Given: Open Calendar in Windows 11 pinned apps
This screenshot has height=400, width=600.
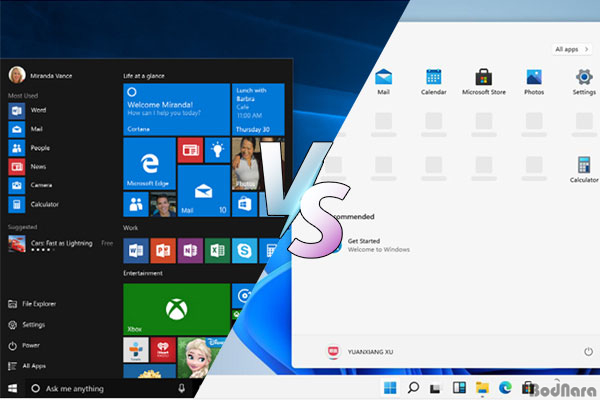Looking at the screenshot, I should pyautogui.click(x=434, y=82).
